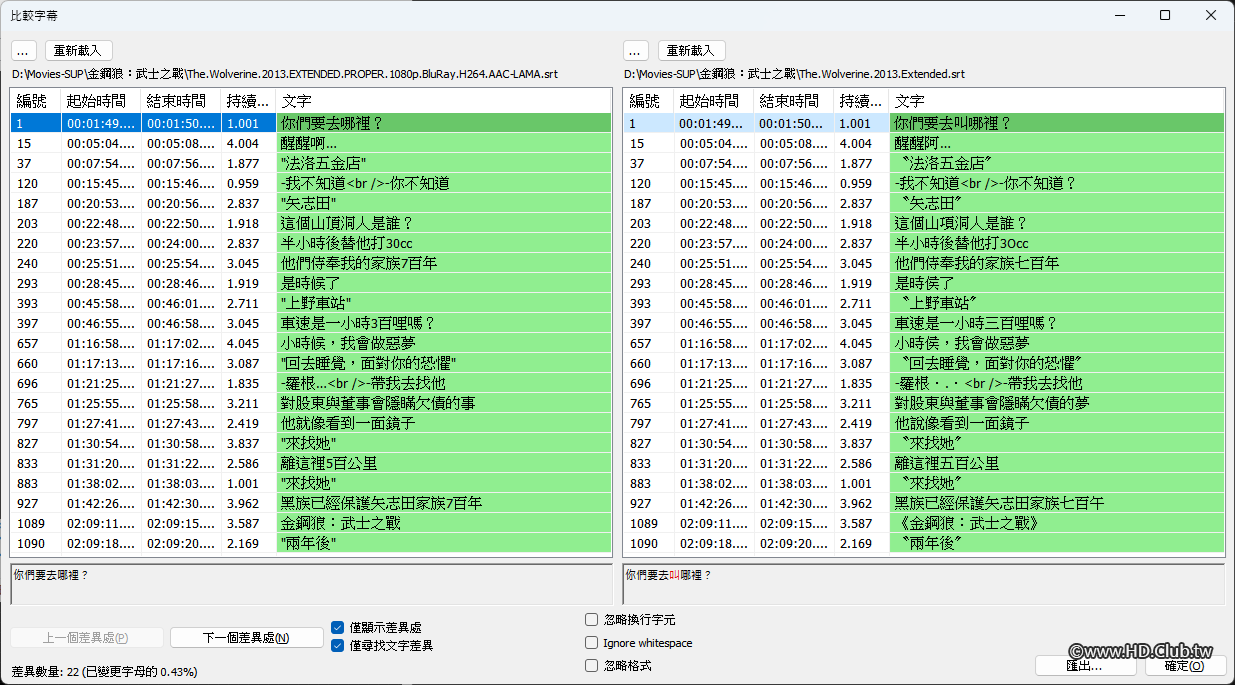Select left row 你們要去哪裡？
This screenshot has height=685, width=1235.
(311, 123)
